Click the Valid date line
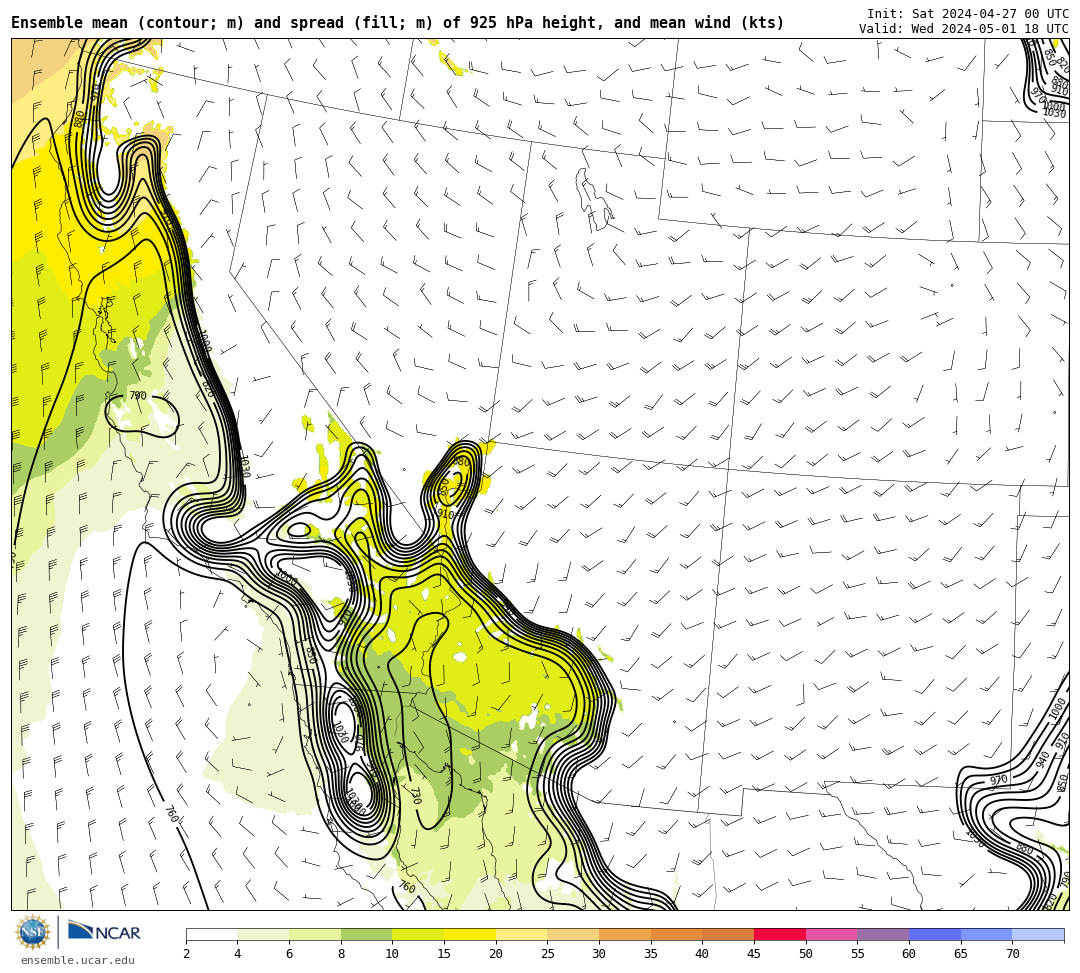 964,28
